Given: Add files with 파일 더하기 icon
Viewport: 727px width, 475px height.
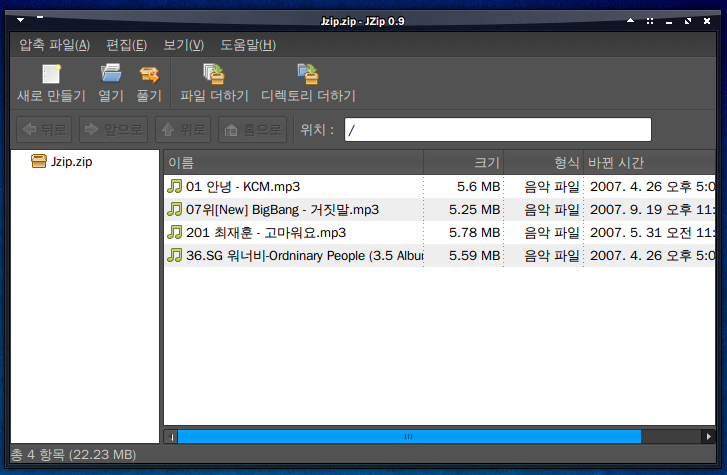Looking at the screenshot, I should coord(214,74).
